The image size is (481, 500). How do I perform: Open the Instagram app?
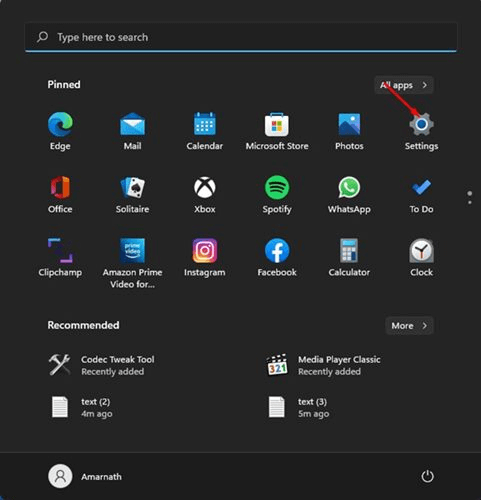coord(205,258)
